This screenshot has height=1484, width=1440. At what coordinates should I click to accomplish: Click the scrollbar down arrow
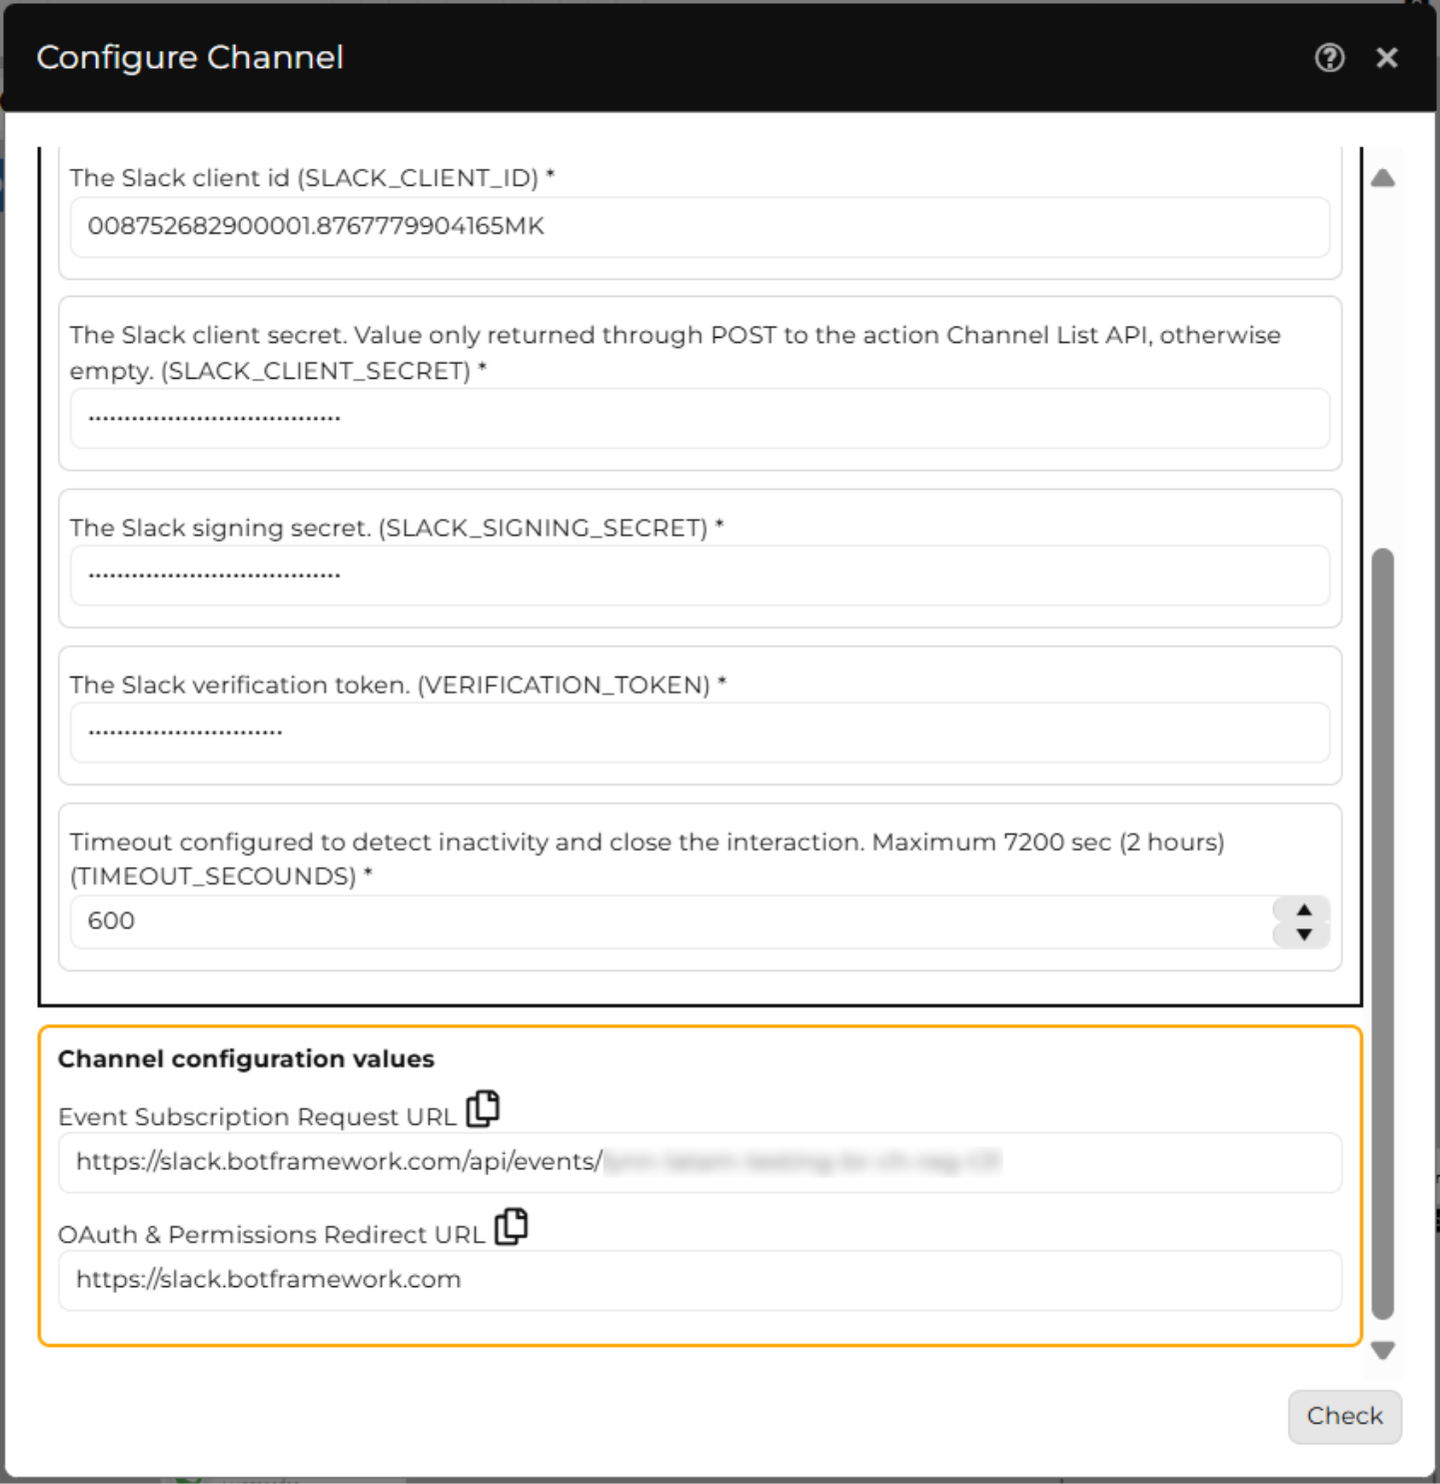click(1384, 1349)
